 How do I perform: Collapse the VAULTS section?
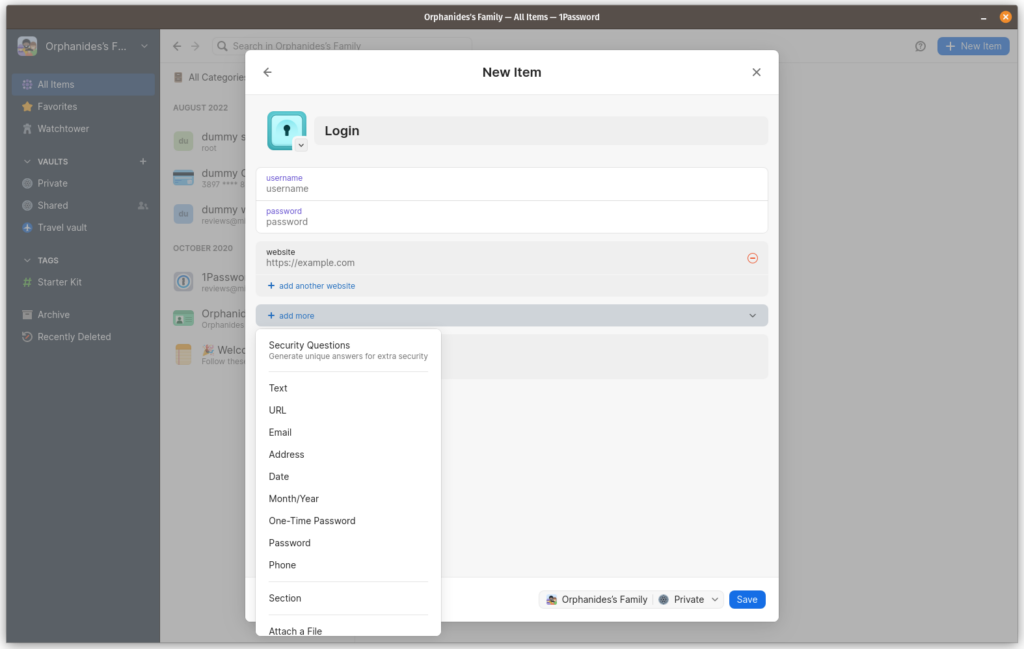click(x=27, y=161)
